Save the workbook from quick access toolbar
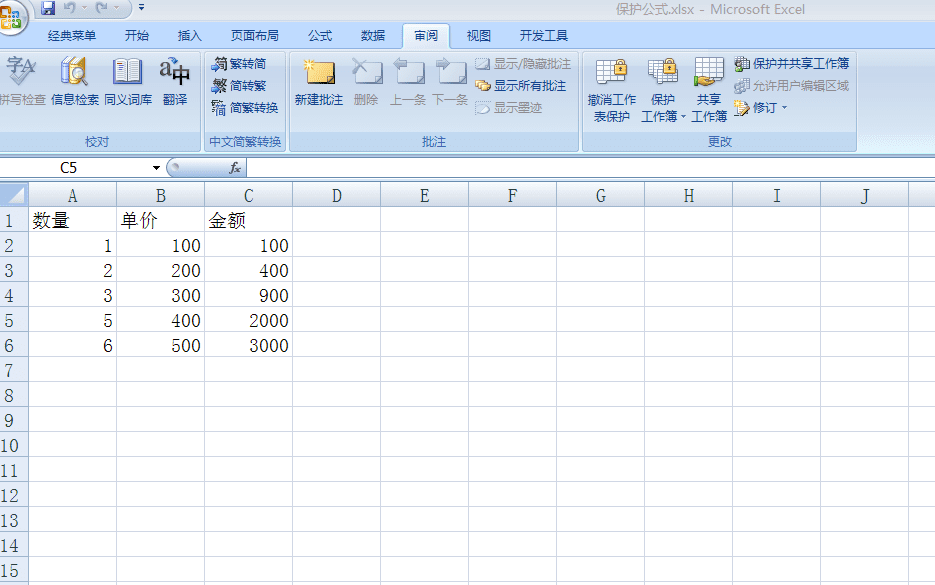 tap(48, 8)
